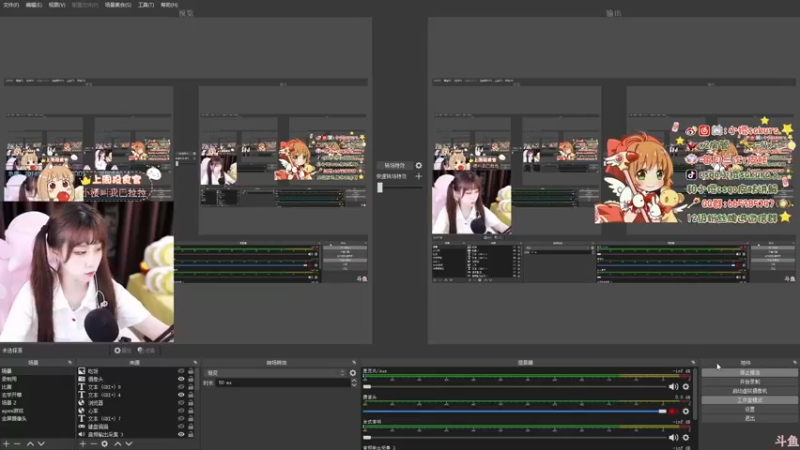The image size is (800, 450).
Task: Remove the selected source with the minus icon
Action: 93,444
